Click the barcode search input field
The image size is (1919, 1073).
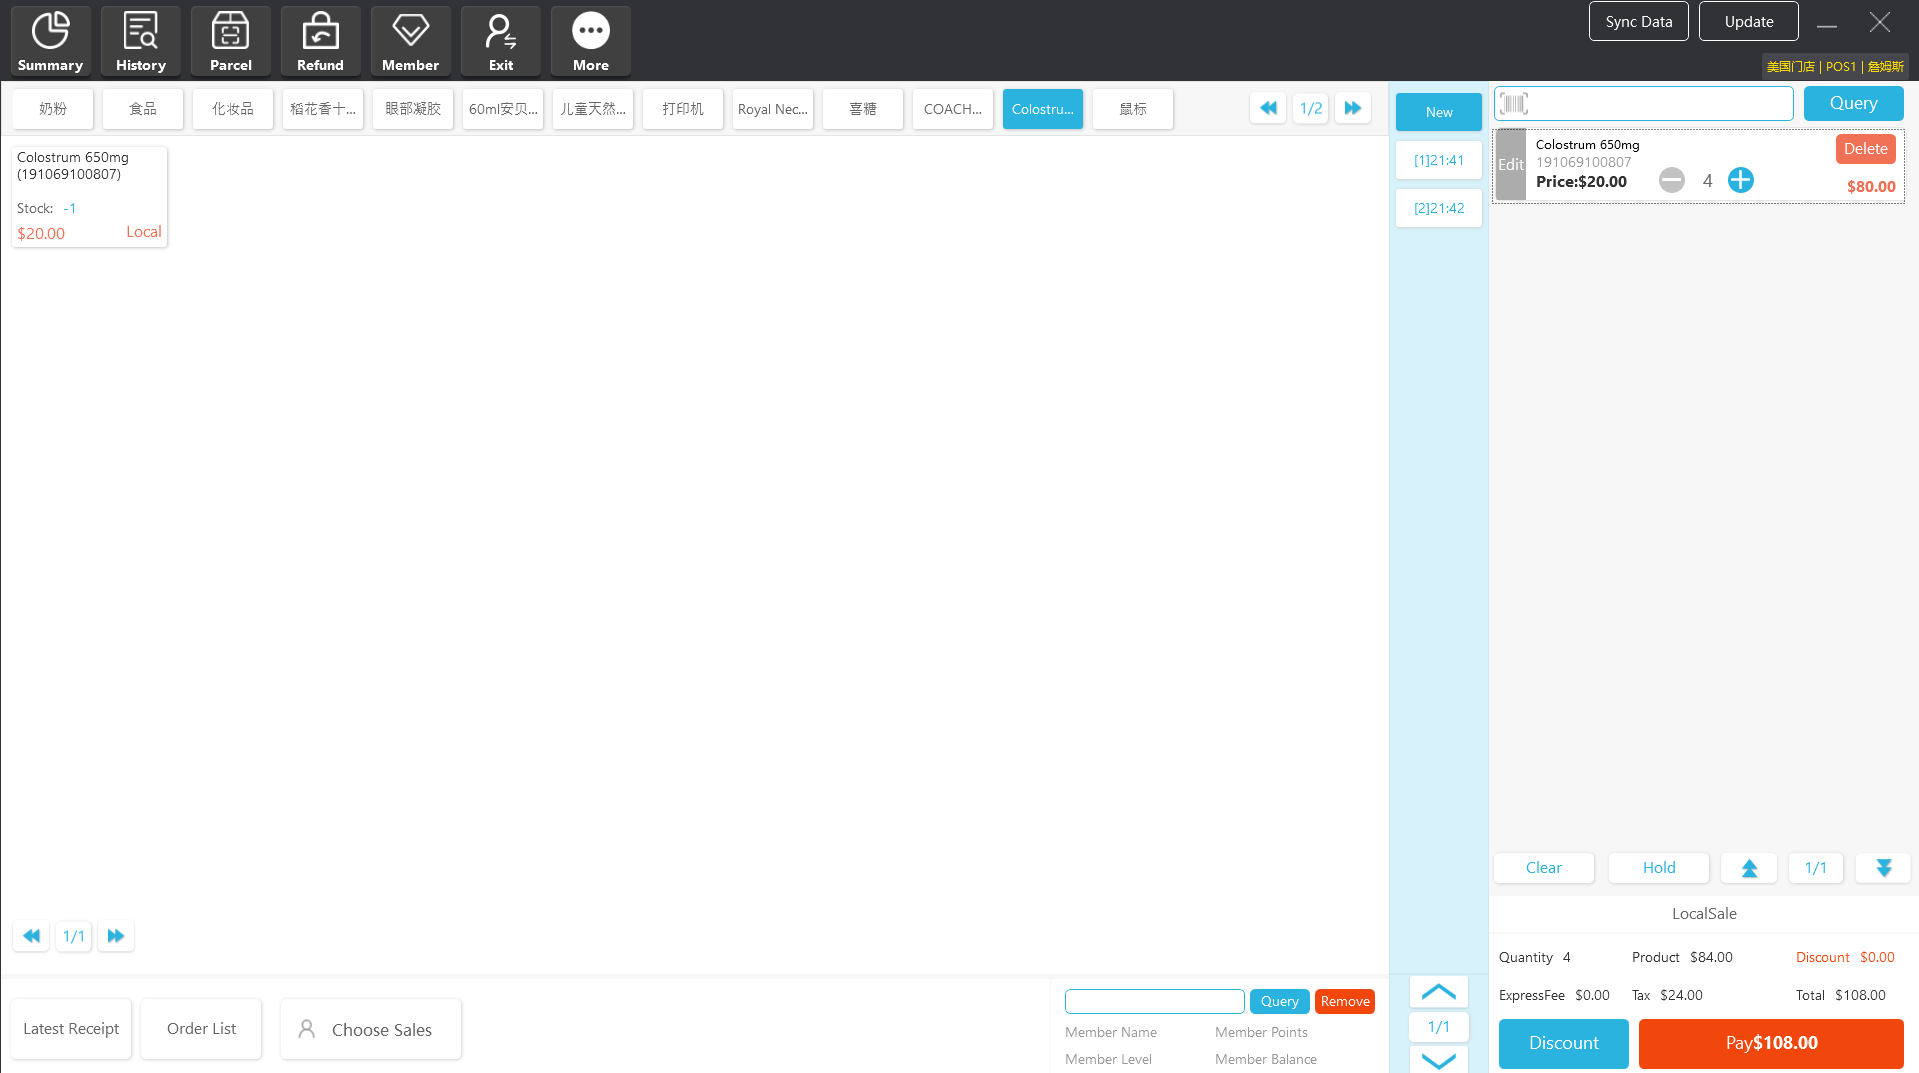[x=1660, y=103]
